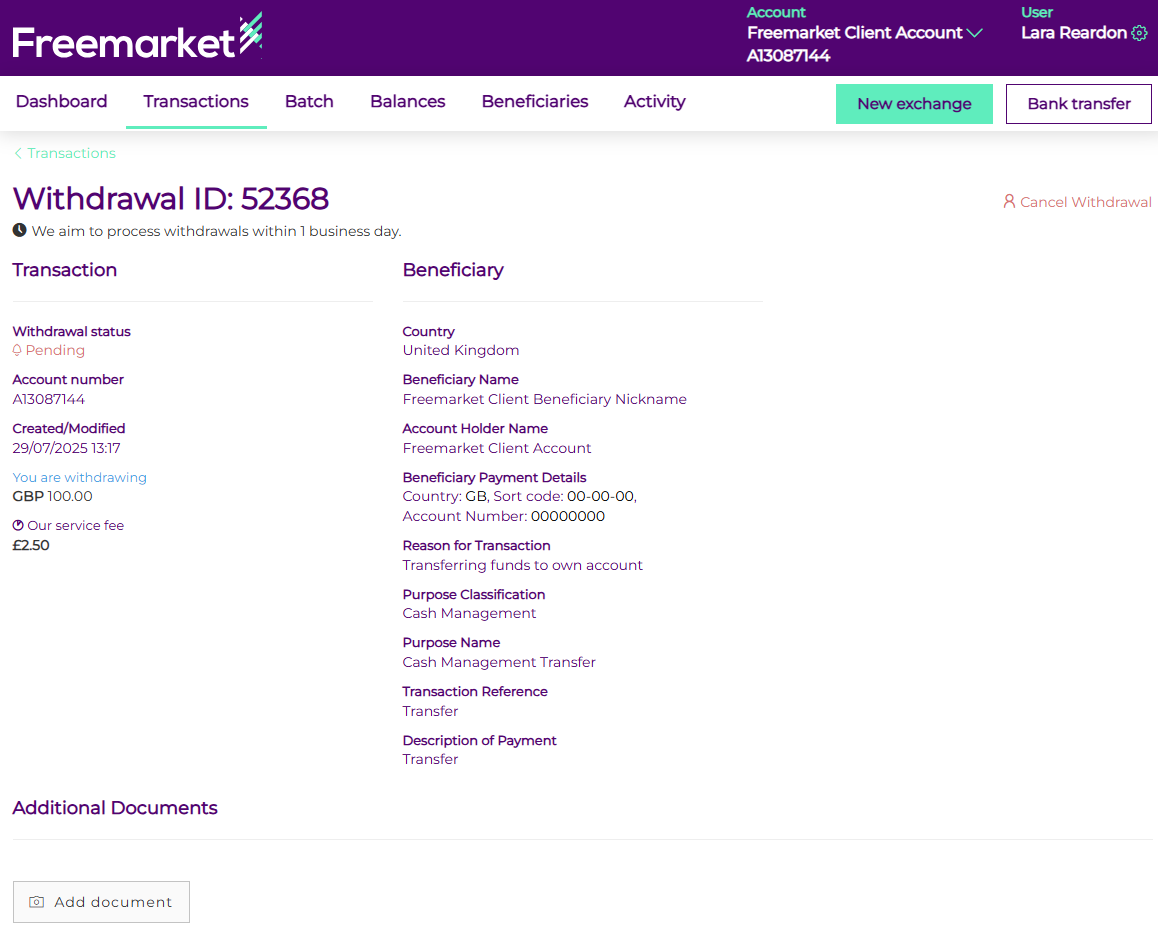Open the Beneficiaries tab
The width and height of the screenshot is (1158, 940).
click(535, 102)
